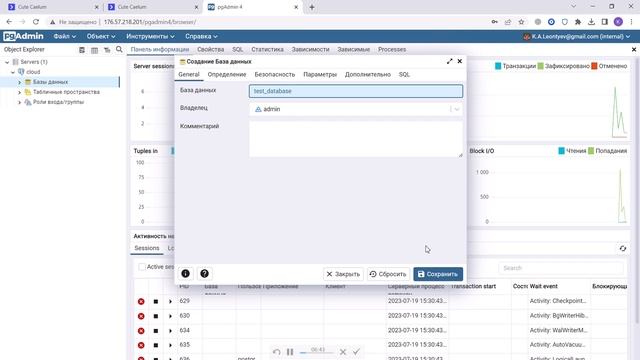The width and height of the screenshot is (640, 360).
Task: Switch to the Parameters tab in dialog
Action: (x=320, y=74)
